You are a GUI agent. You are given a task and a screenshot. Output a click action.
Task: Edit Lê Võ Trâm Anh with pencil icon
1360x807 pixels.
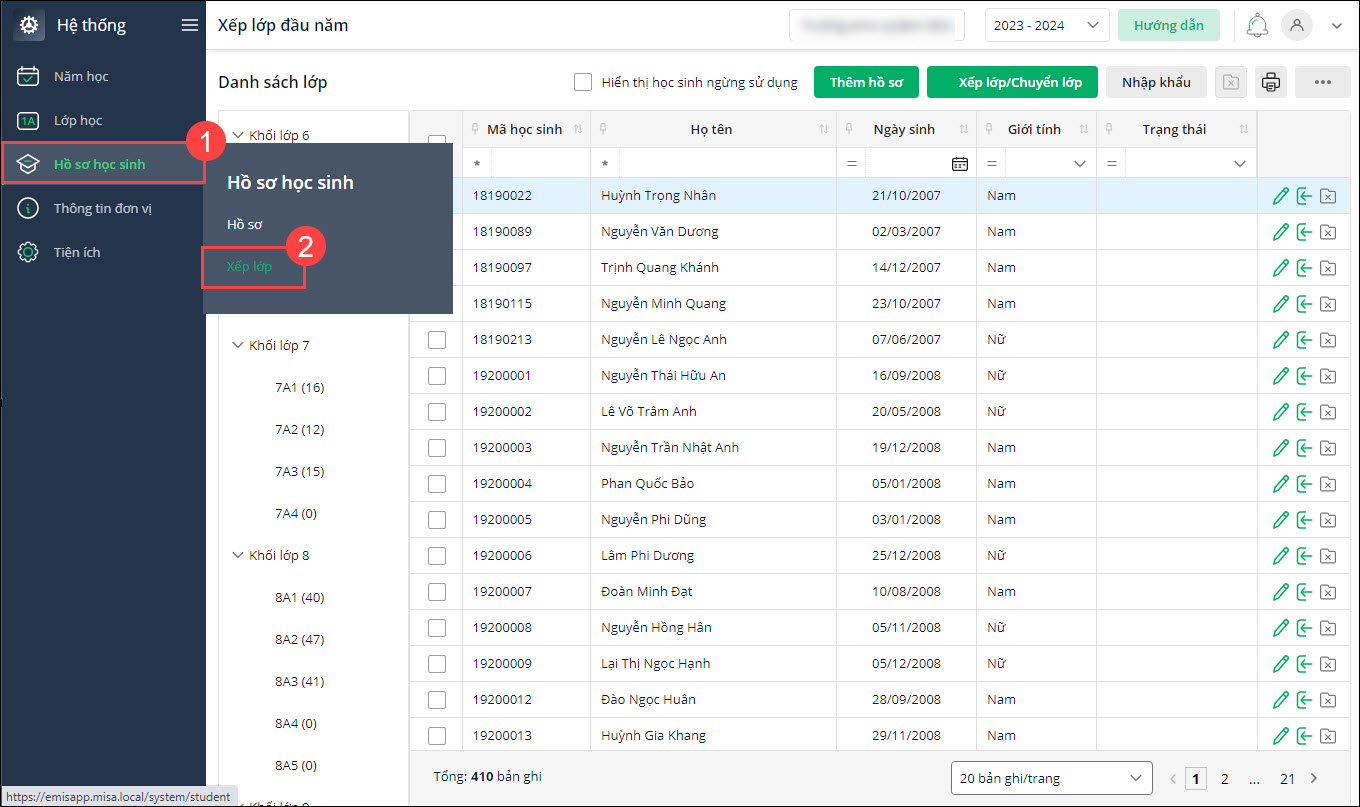(x=1280, y=412)
